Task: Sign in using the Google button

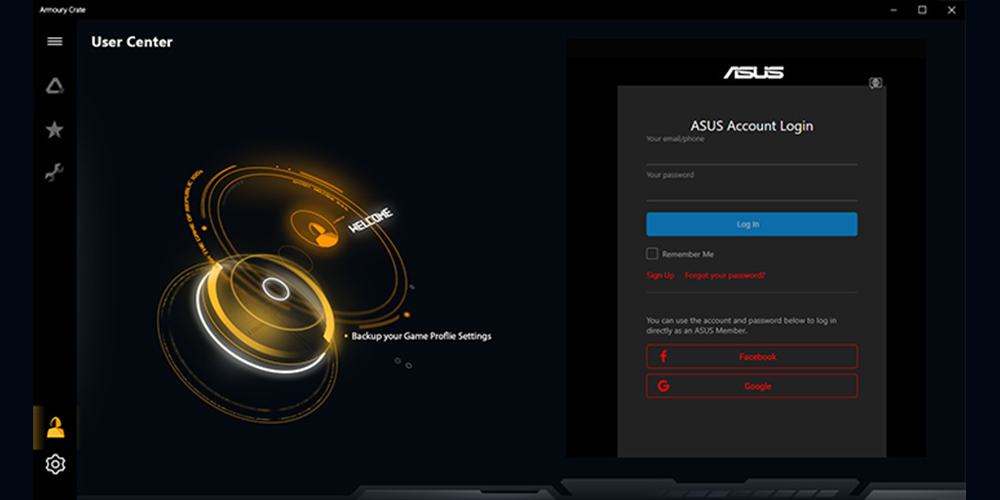Action: (x=751, y=386)
